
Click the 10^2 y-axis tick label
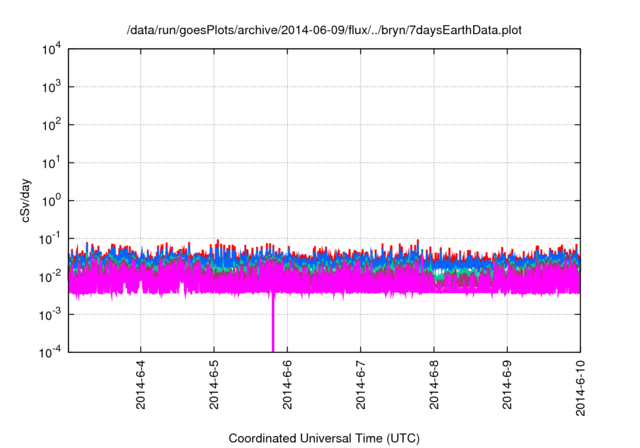[52, 125]
